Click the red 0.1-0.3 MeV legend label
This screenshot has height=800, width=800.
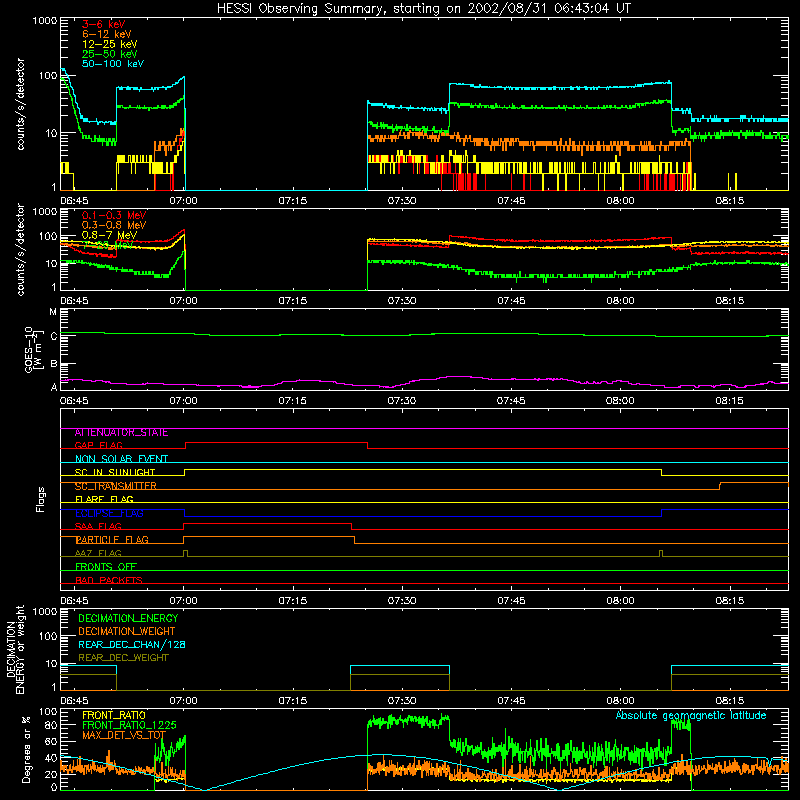(114, 215)
